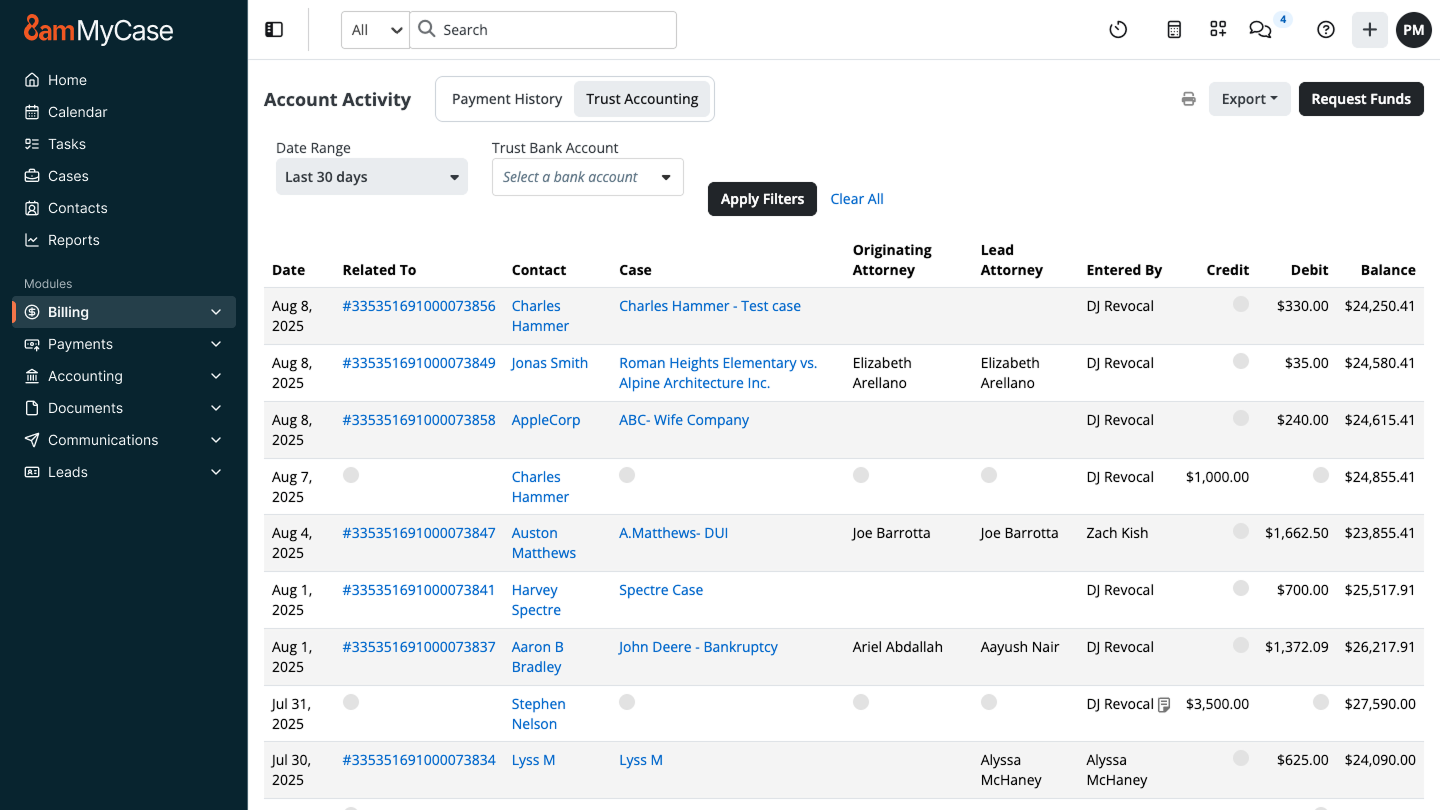The image size is (1440, 810).
Task: Click the Clear All link
Action: pos(857,198)
